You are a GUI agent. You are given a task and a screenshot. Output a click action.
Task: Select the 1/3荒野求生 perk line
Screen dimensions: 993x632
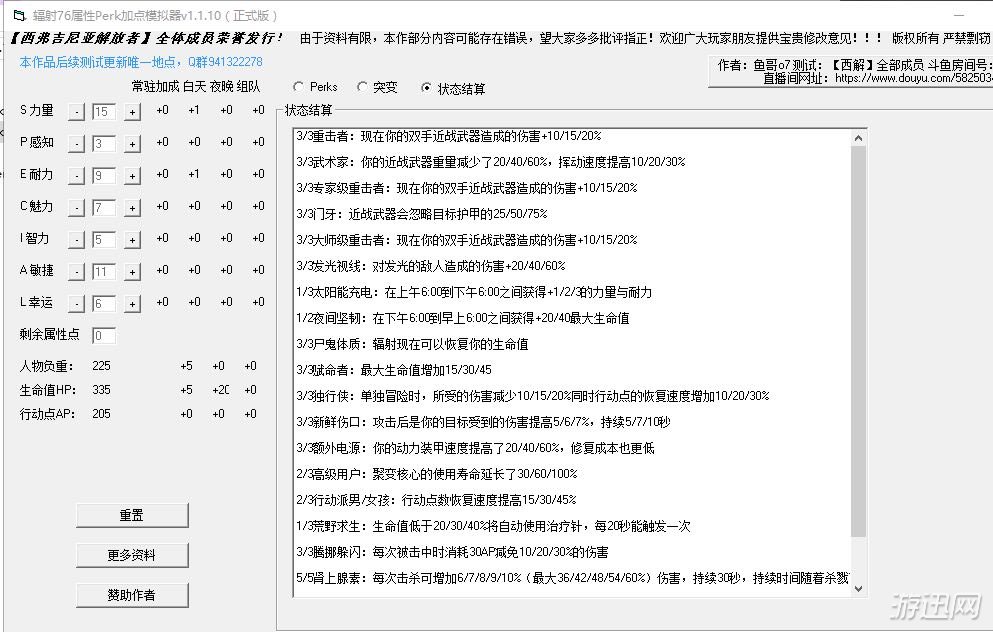493,526
